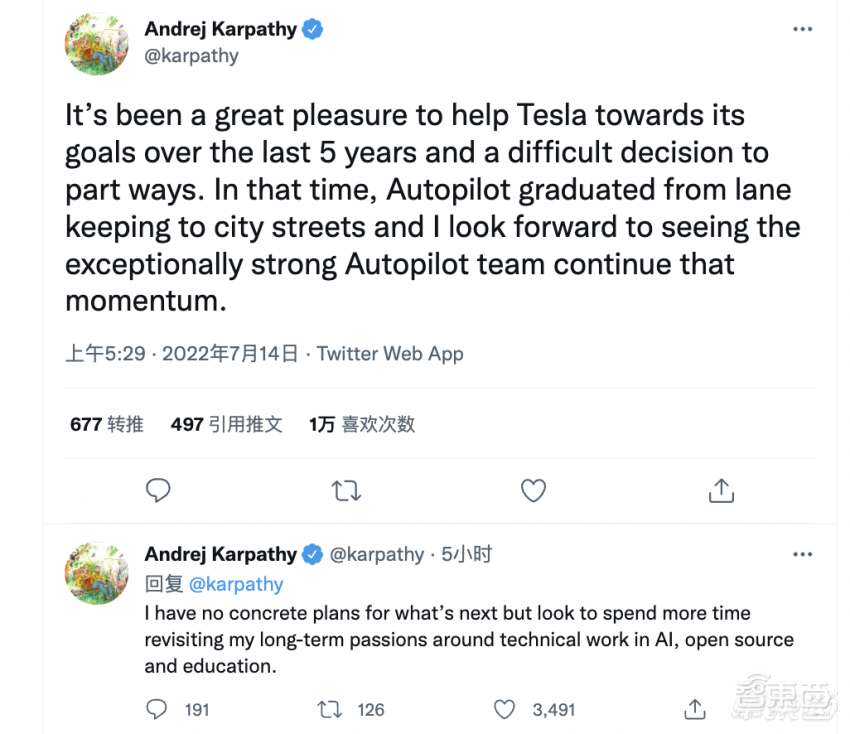Retweet the reply showing 126 retweets
This screenshot has width=850, height=734.
pos(330,709)
